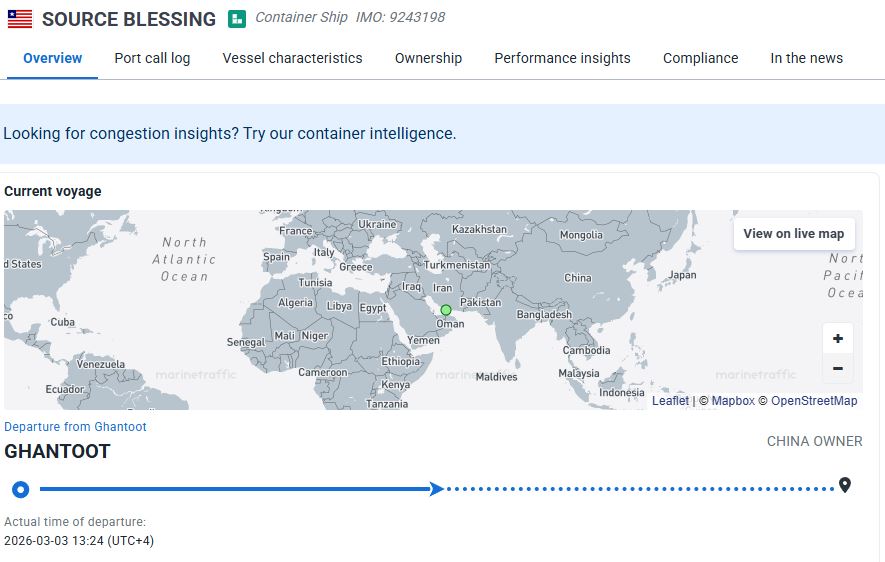Click the dotted remaining voyage progress line

click(640, 489)
